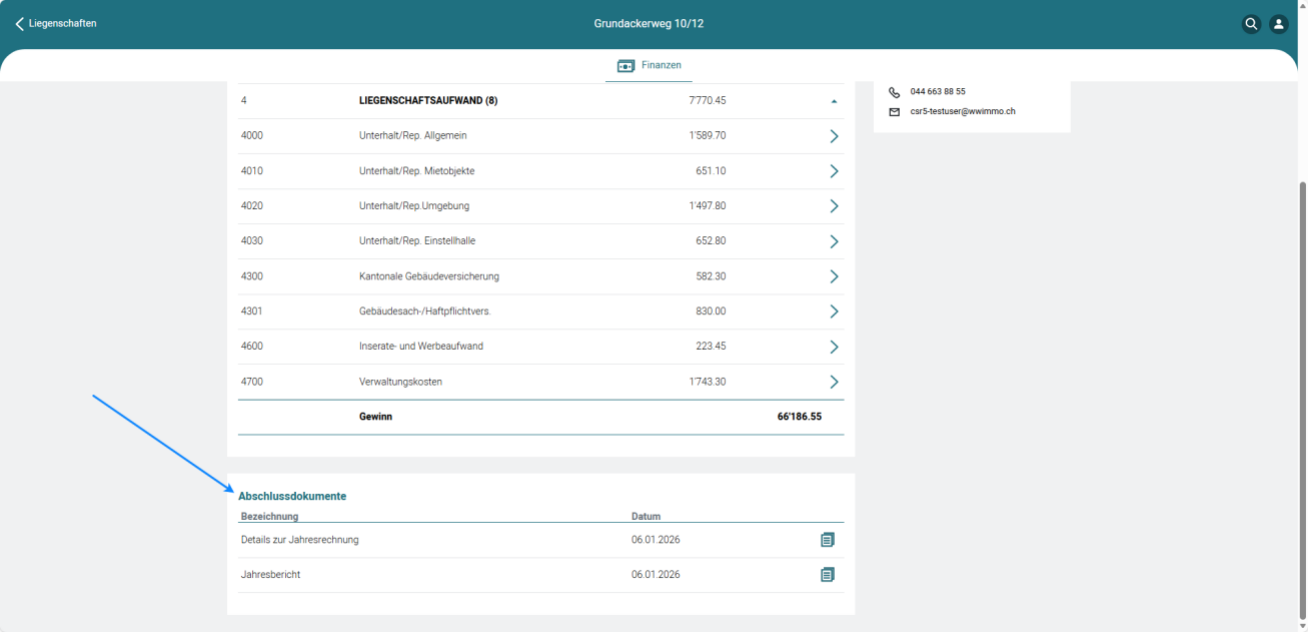1308x632 pixels.
Task: Click the amount 1'743.30
Action: (707, 382)
